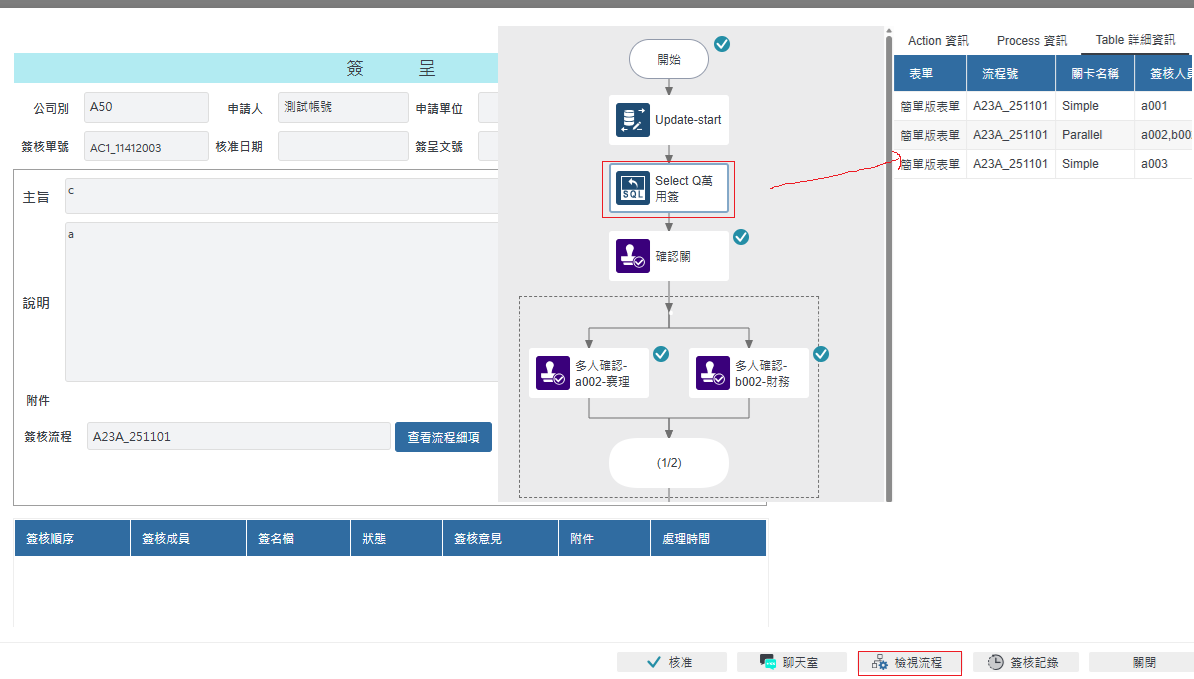Image resolution: width=1194 pixels, height=679 pixels.
Task: Open 檢視流程 view workflow button
Action: pos(909,662)
